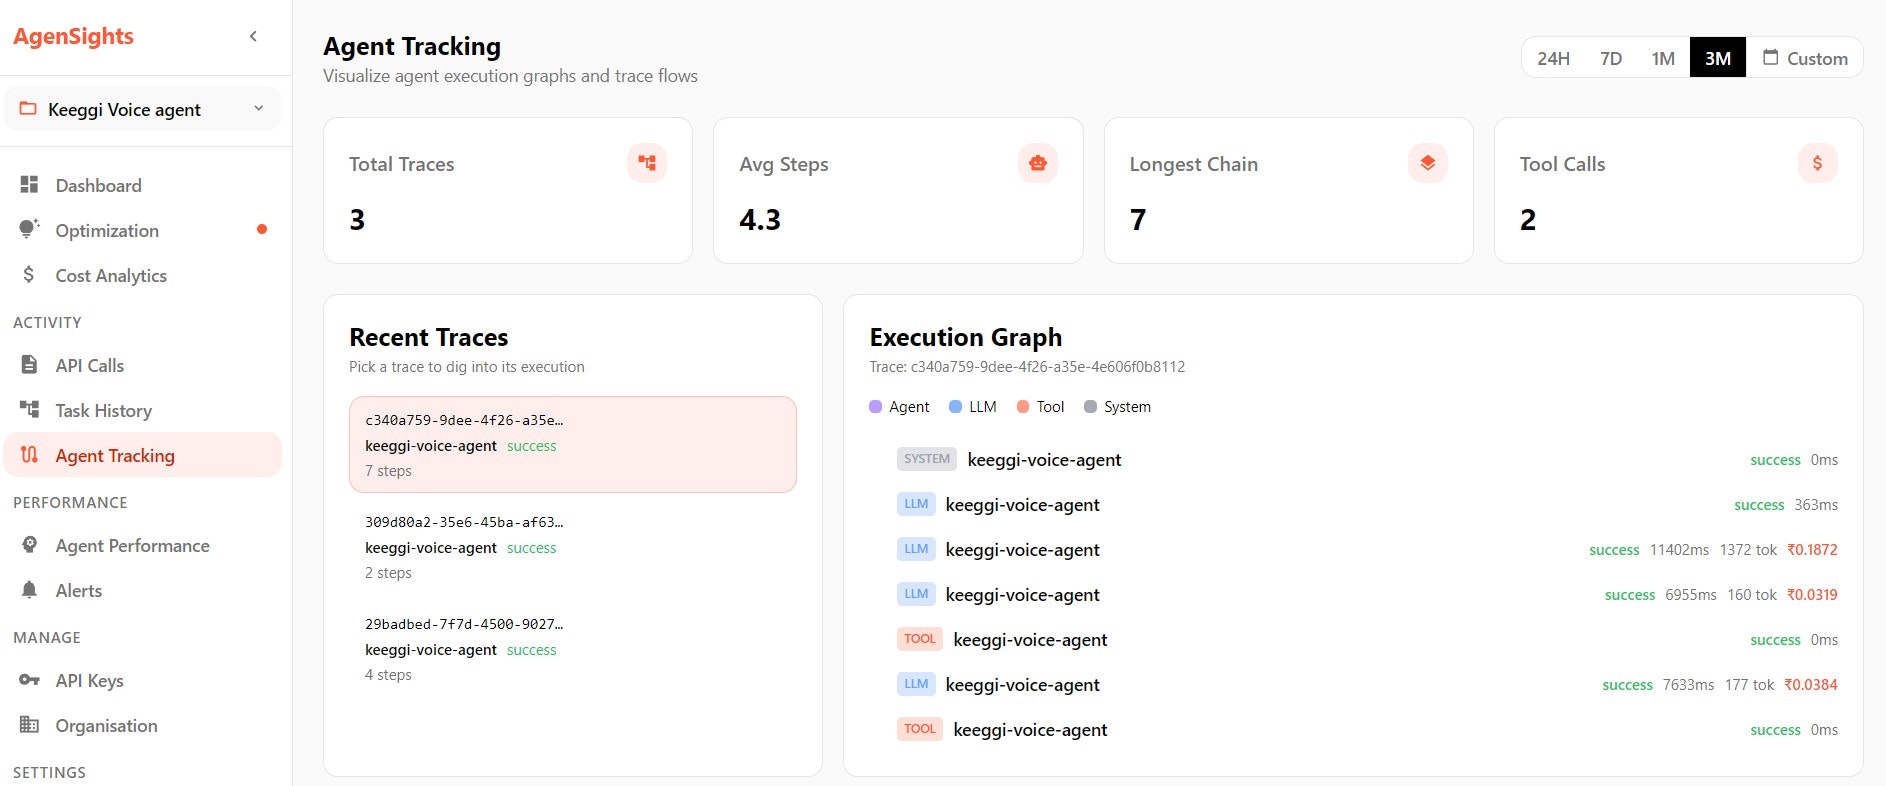
Task: Click the Custom calendar icon
Action: pyautogui.click(x=1770, y=57)
